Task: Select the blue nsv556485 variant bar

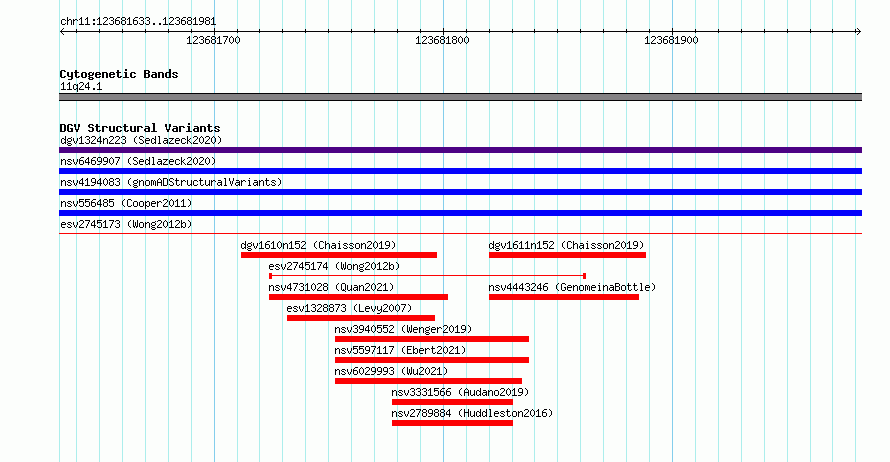Action: (x=460, y=213)
